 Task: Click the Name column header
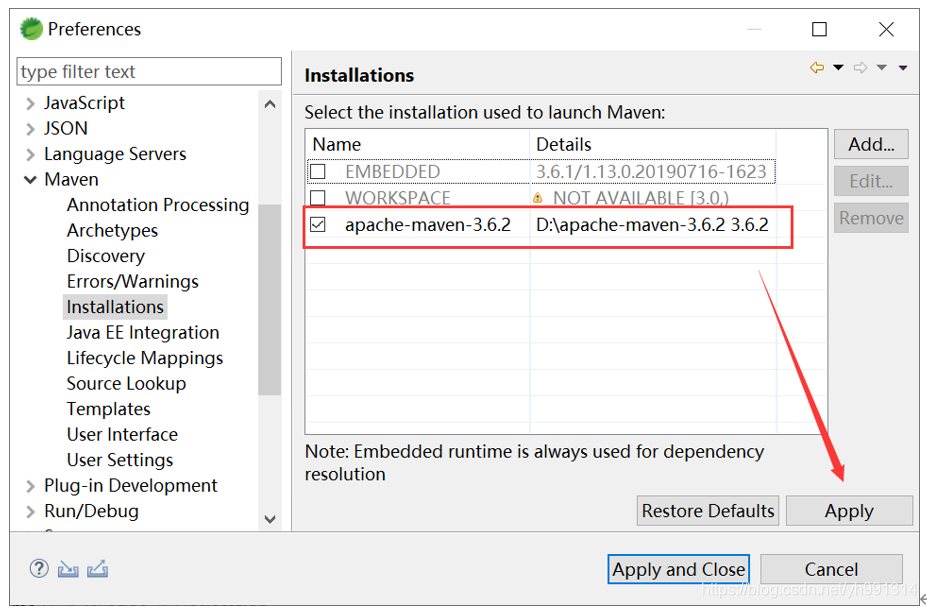[x=418, y=144]
